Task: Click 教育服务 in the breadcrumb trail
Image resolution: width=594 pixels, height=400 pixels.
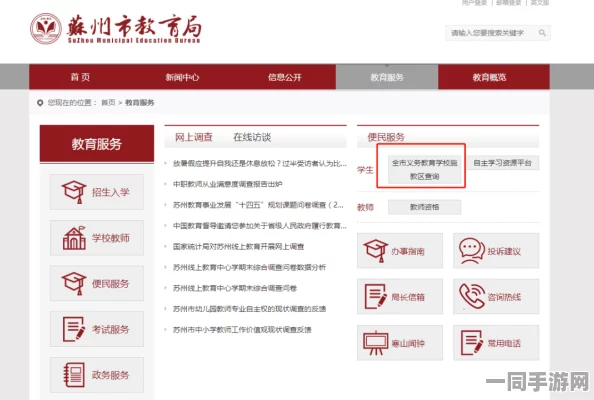Action: point(139,103)
